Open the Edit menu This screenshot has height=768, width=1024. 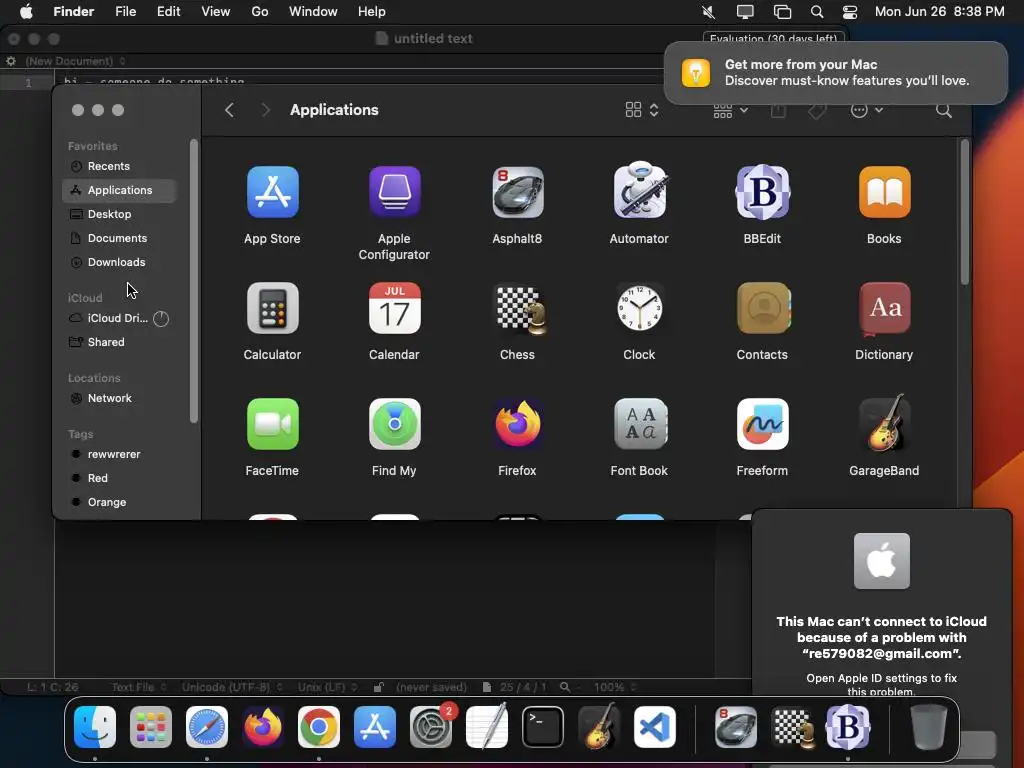pos(168,12)
